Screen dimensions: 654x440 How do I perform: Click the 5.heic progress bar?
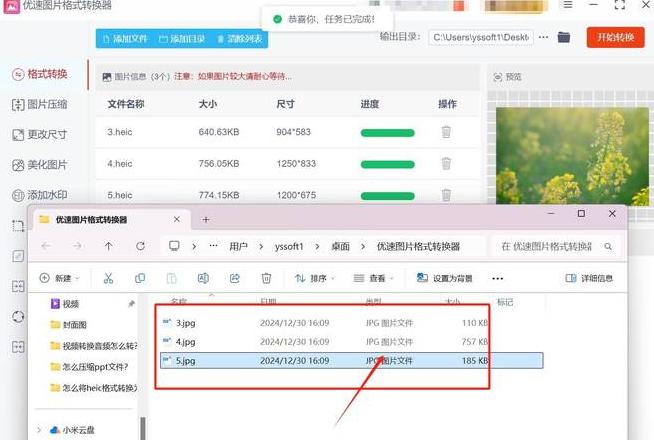click(x=387, y=196)
